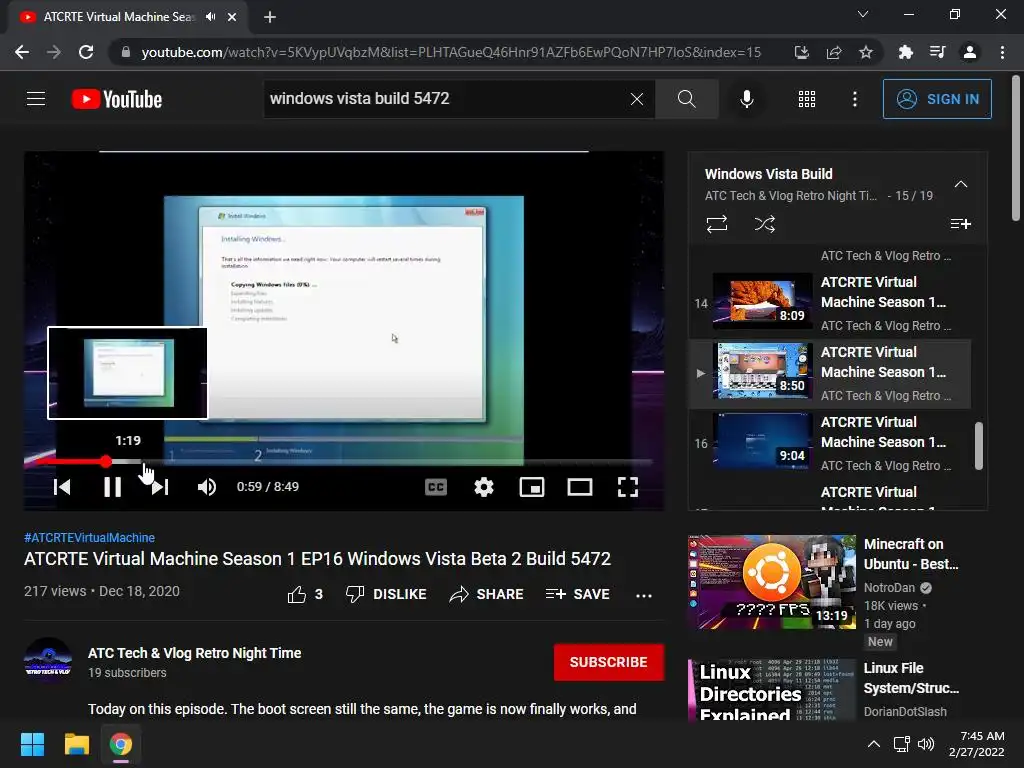This screenshot has height=768, width=1024.
Task: Show hidden system tray icons
Action: click(x=874, y=744)
